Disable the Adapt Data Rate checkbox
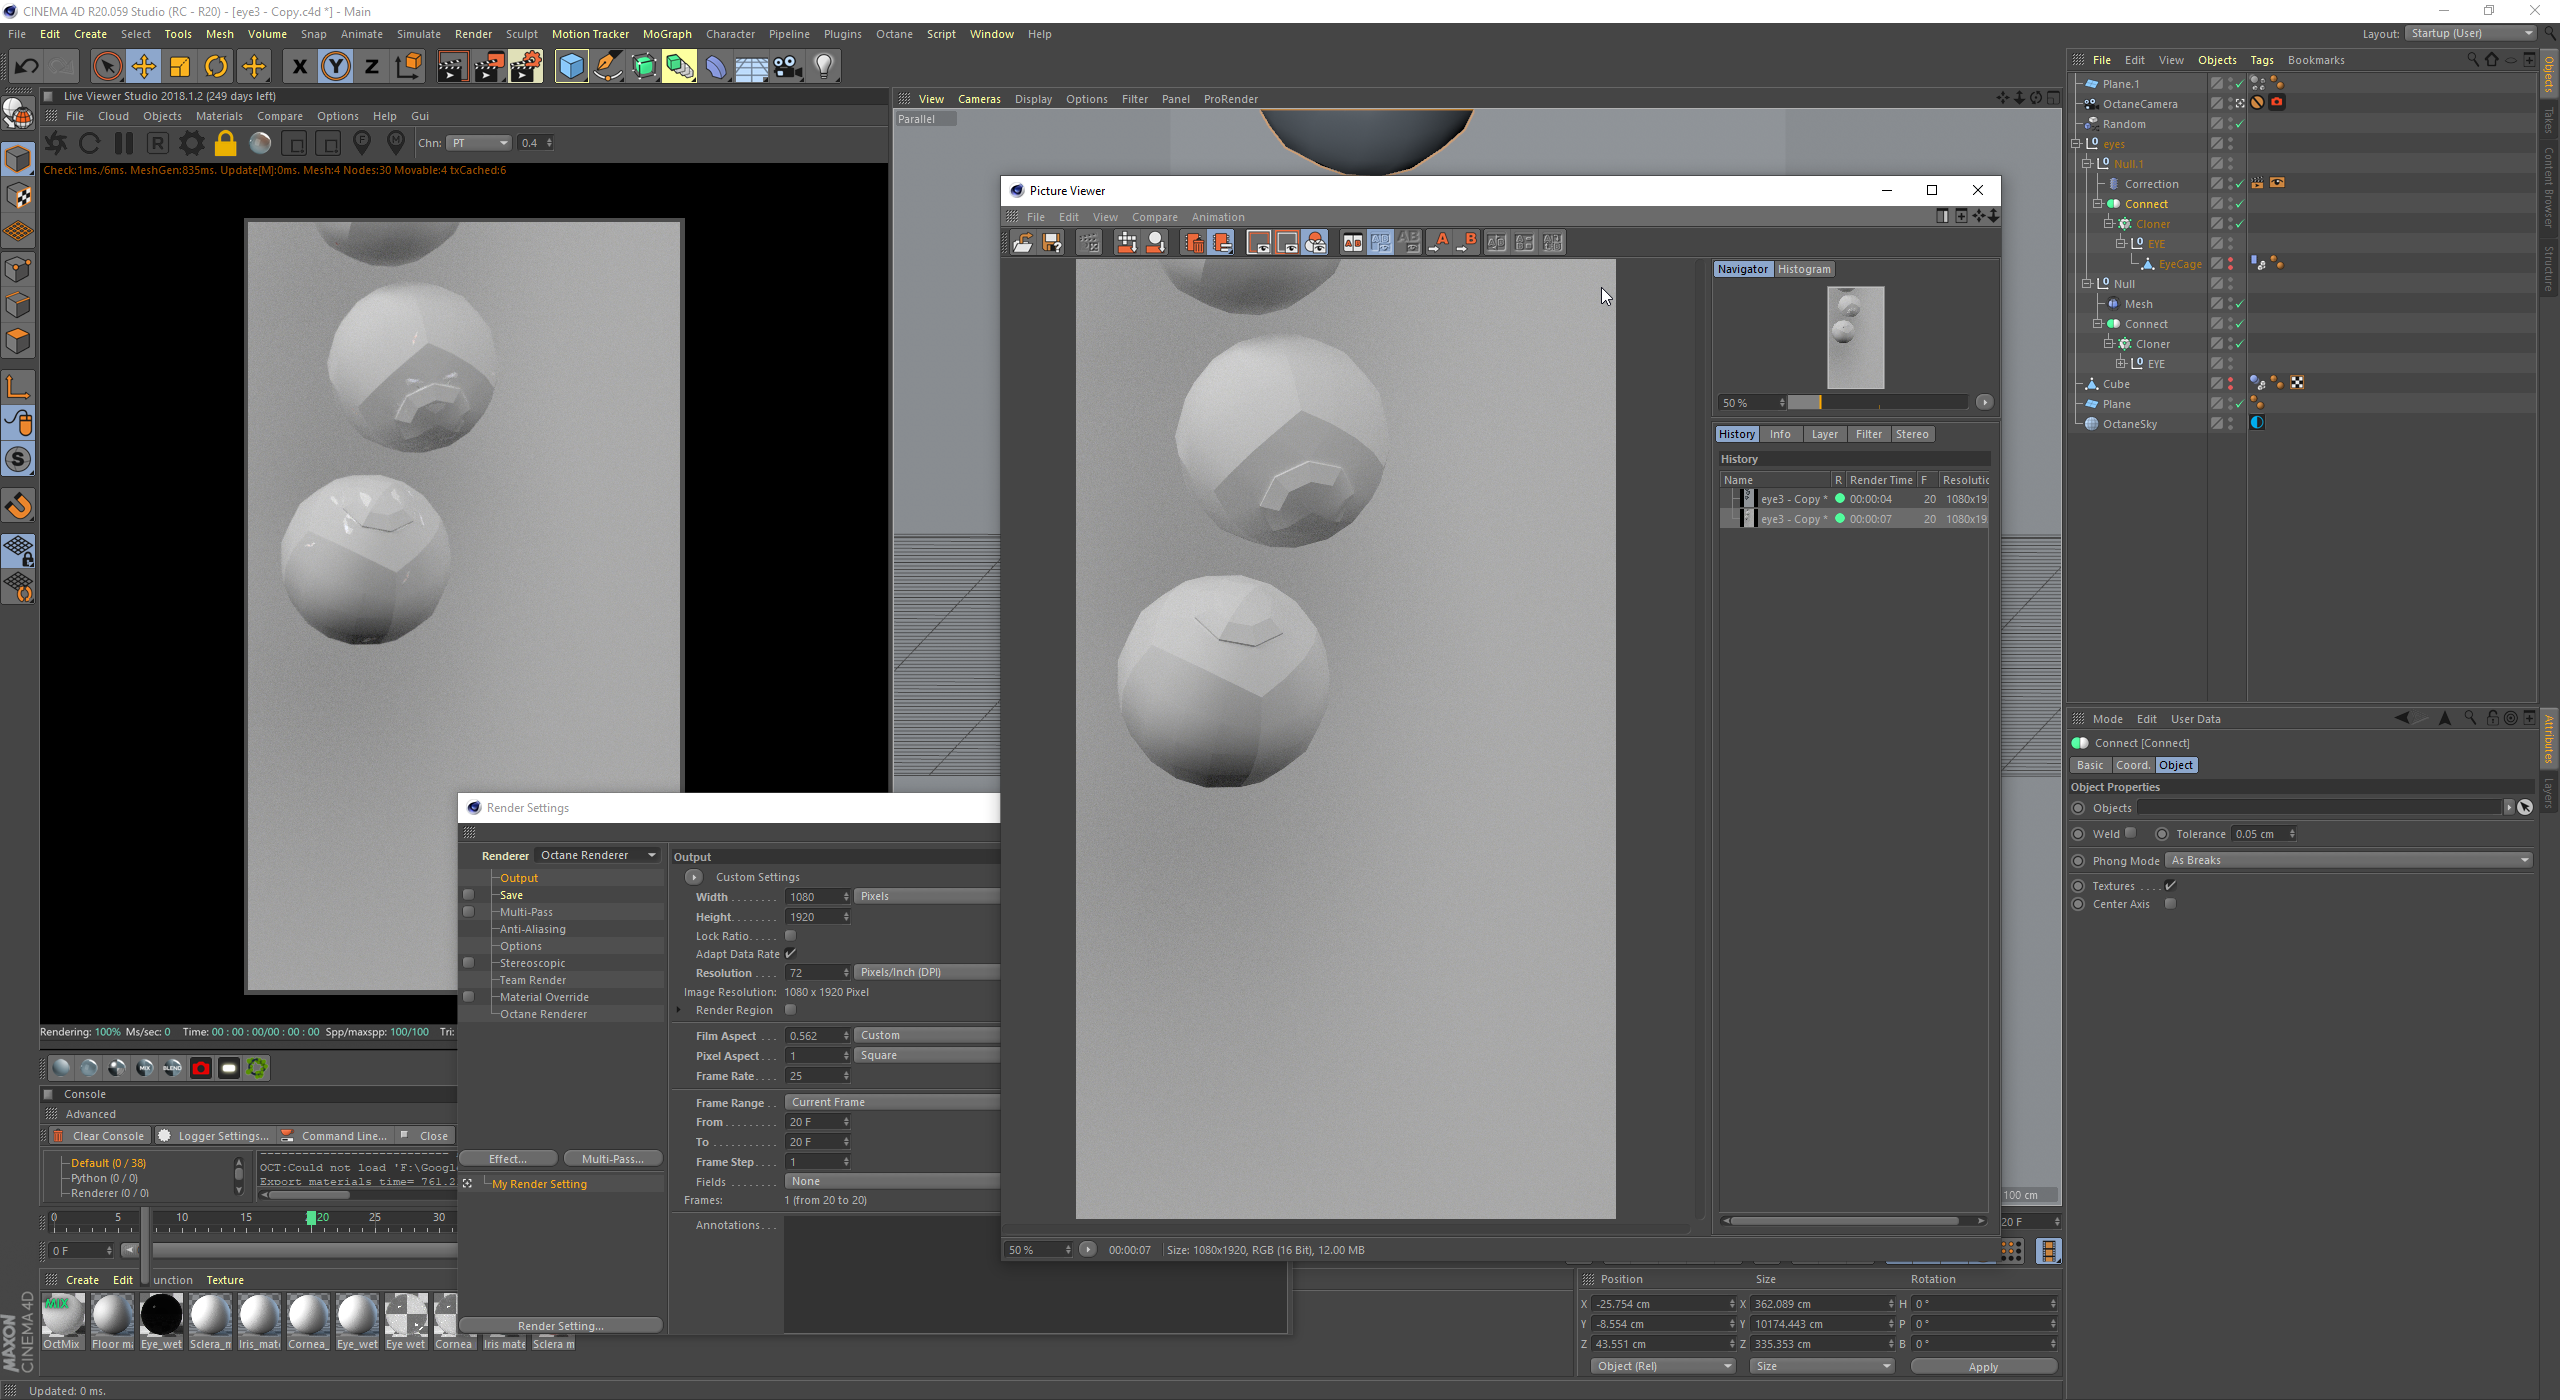Viewport: 2560px width, 1400px height. pyautogui.click(x=790, y=954)
